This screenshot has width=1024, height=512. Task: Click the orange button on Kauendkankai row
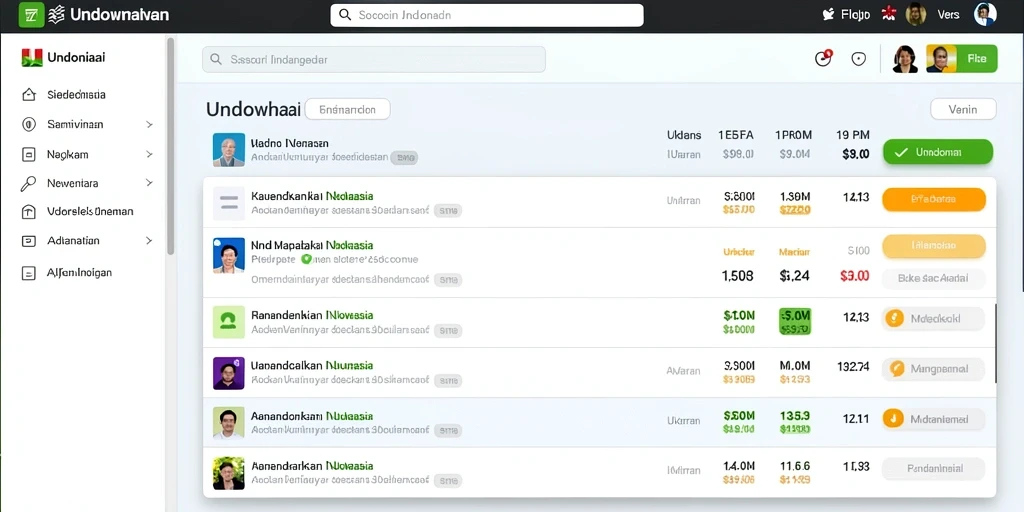click(934, 200)
